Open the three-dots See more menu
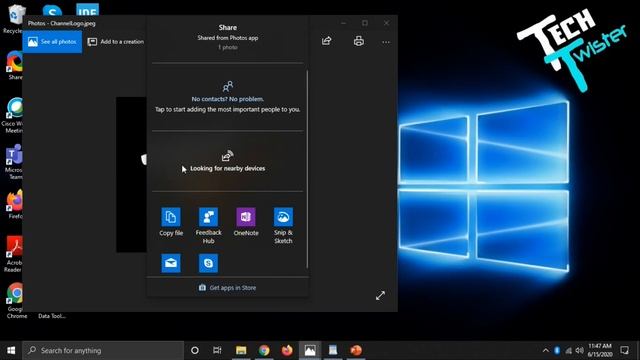The image size is (640, 360). click(x=386, y=42)
